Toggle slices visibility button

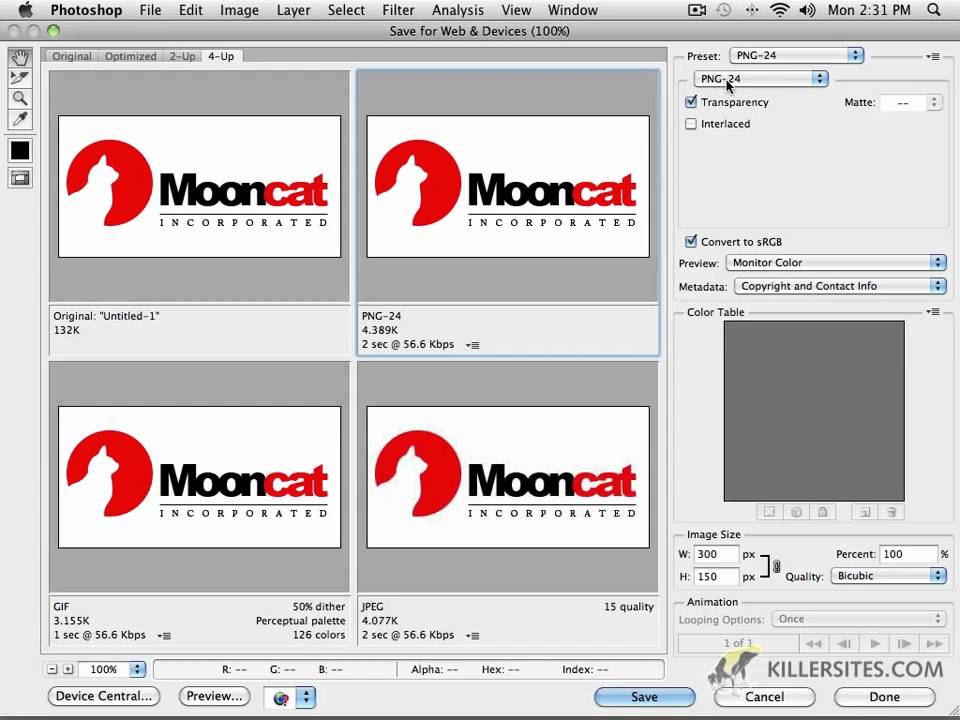pyautogui.click(x=20, y=178)
